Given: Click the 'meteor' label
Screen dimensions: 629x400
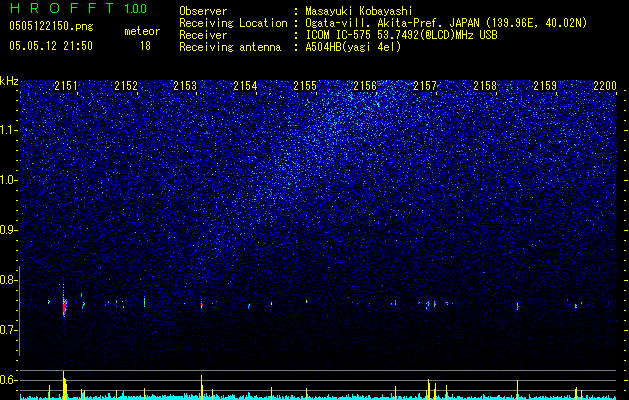Looking at the screenshot, I should click(142, 31).
